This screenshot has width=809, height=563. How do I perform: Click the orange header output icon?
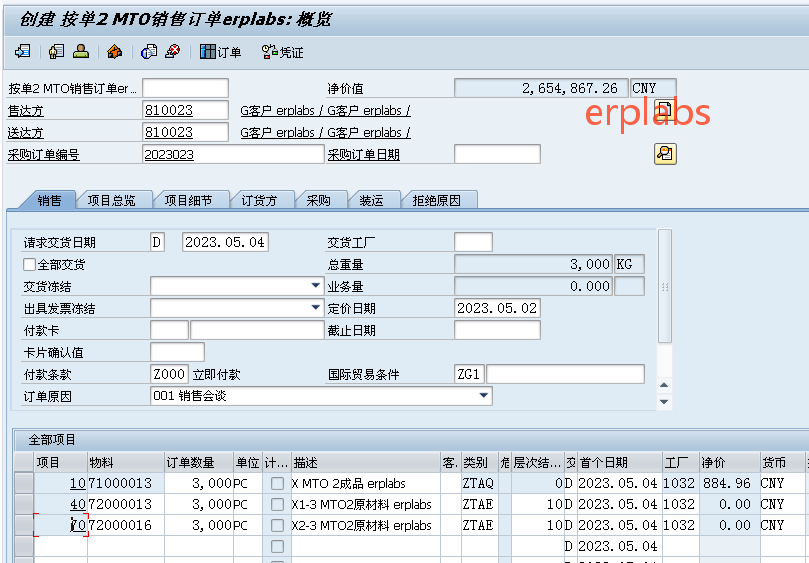pyautogui.click(x=115, y=52)
